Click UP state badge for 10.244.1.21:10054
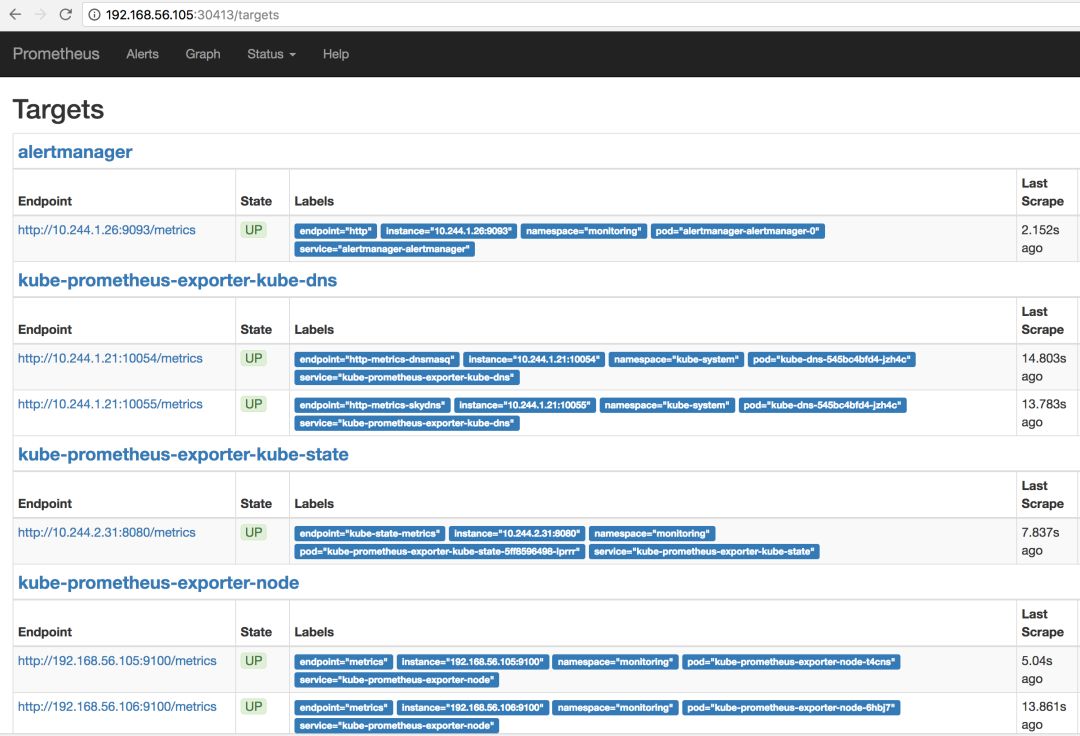Screen dimensions: 1080x736 point(253,358)
